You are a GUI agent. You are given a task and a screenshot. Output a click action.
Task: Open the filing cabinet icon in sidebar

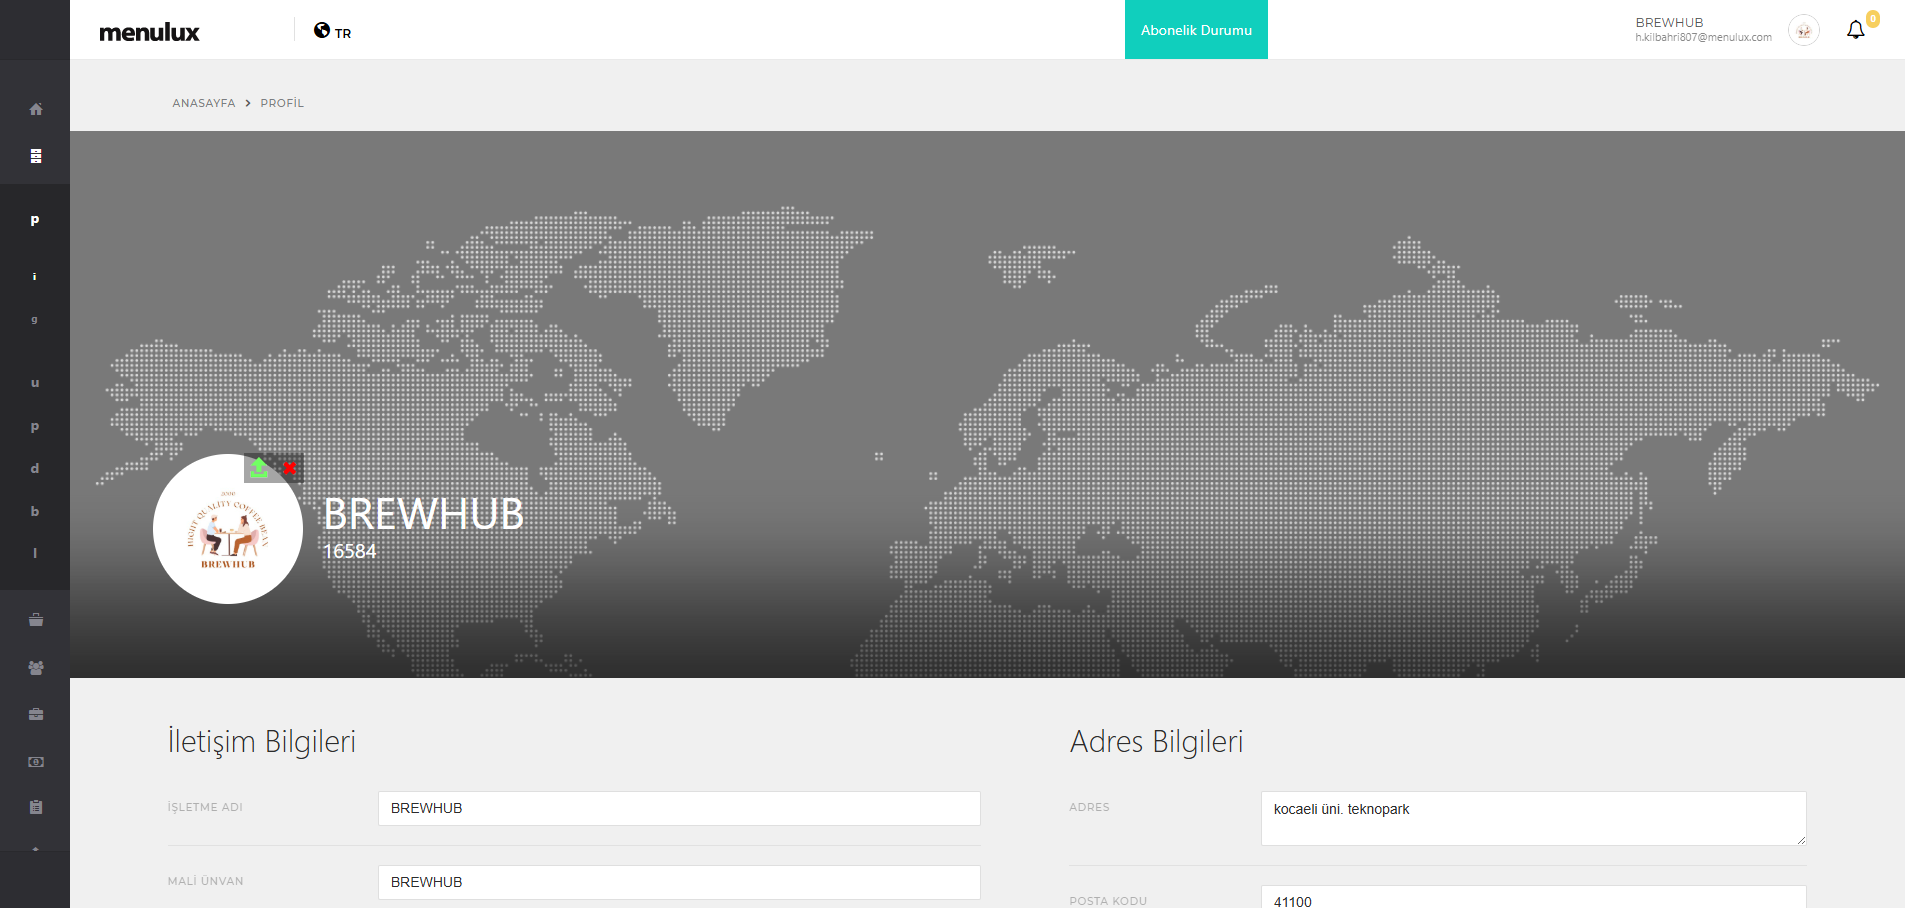pos(36,156)
